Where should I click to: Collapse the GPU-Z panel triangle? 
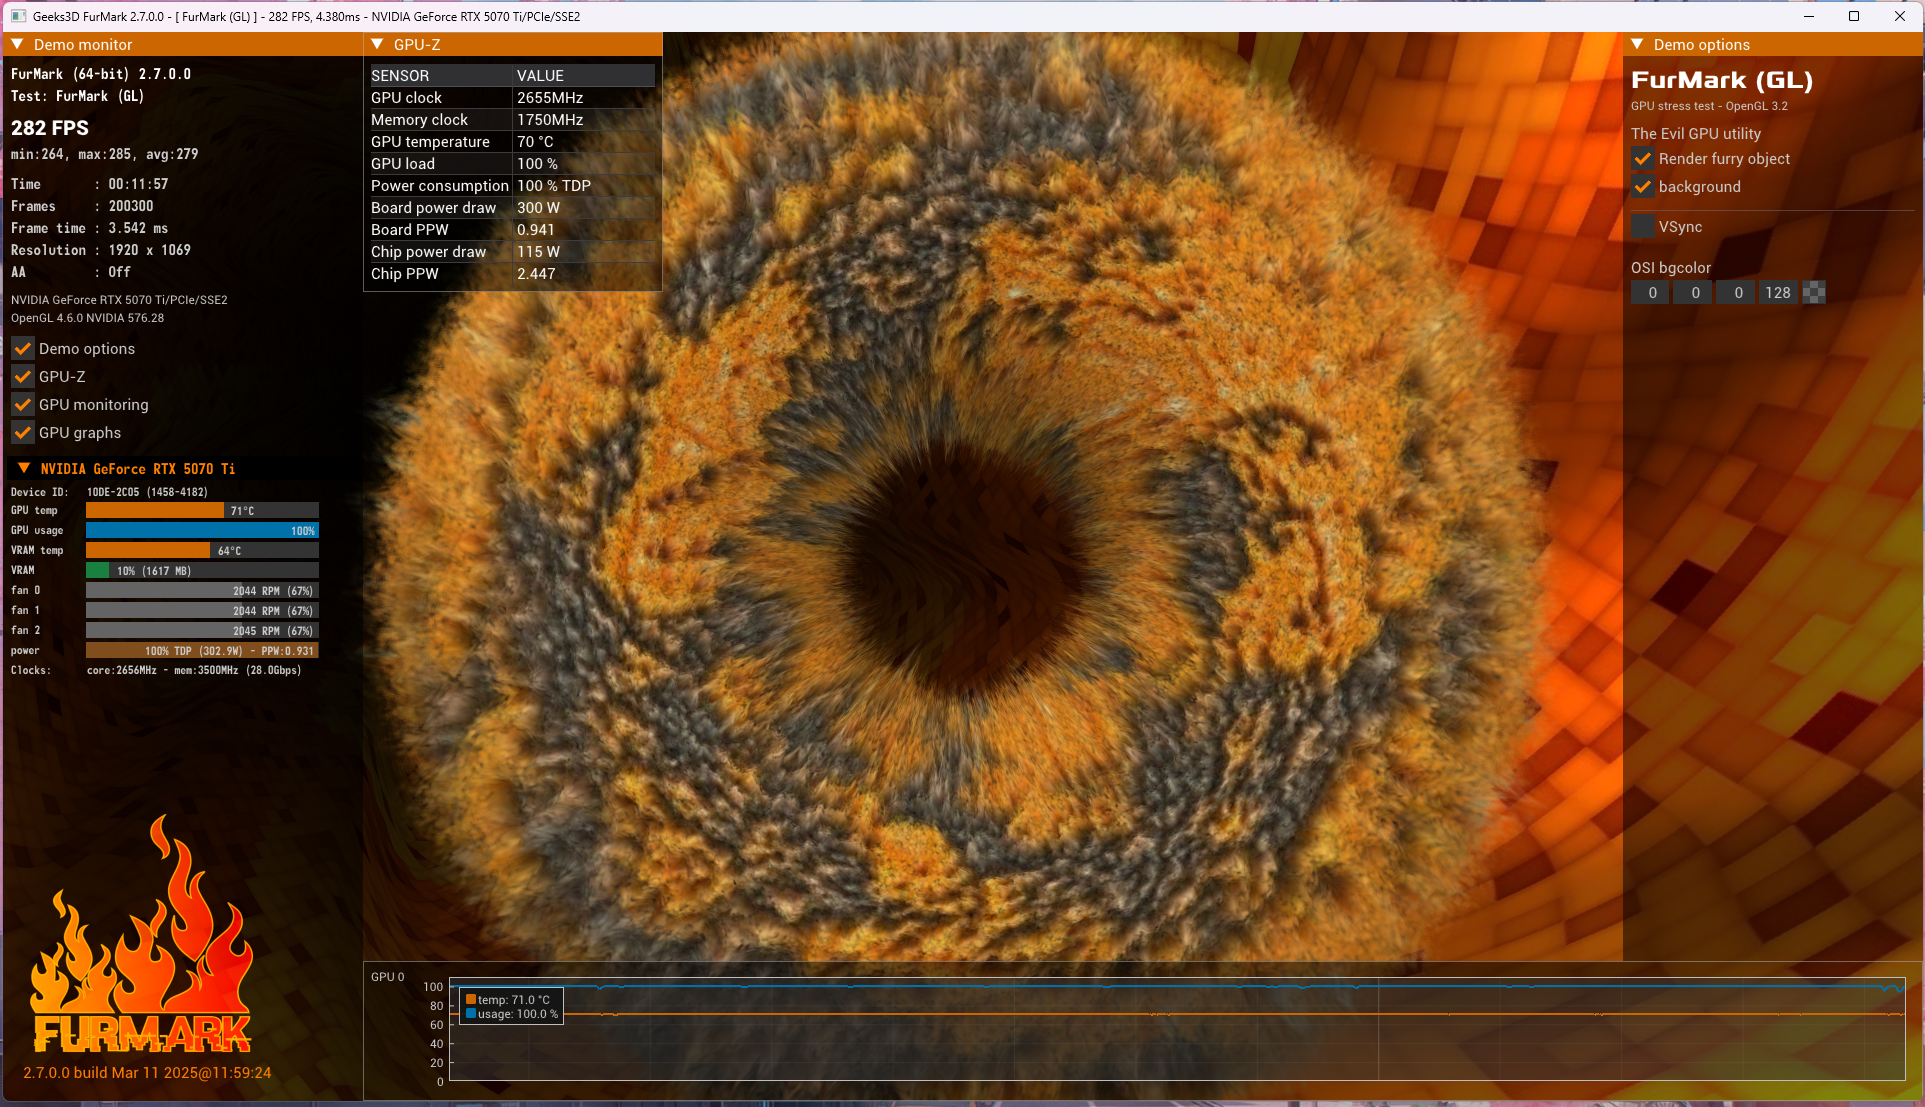pos(377,44)
